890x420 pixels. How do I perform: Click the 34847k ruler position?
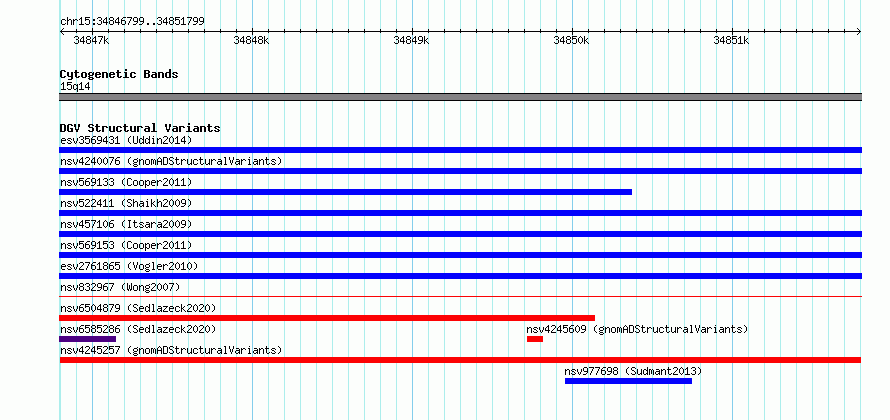(x=91, y=40)
